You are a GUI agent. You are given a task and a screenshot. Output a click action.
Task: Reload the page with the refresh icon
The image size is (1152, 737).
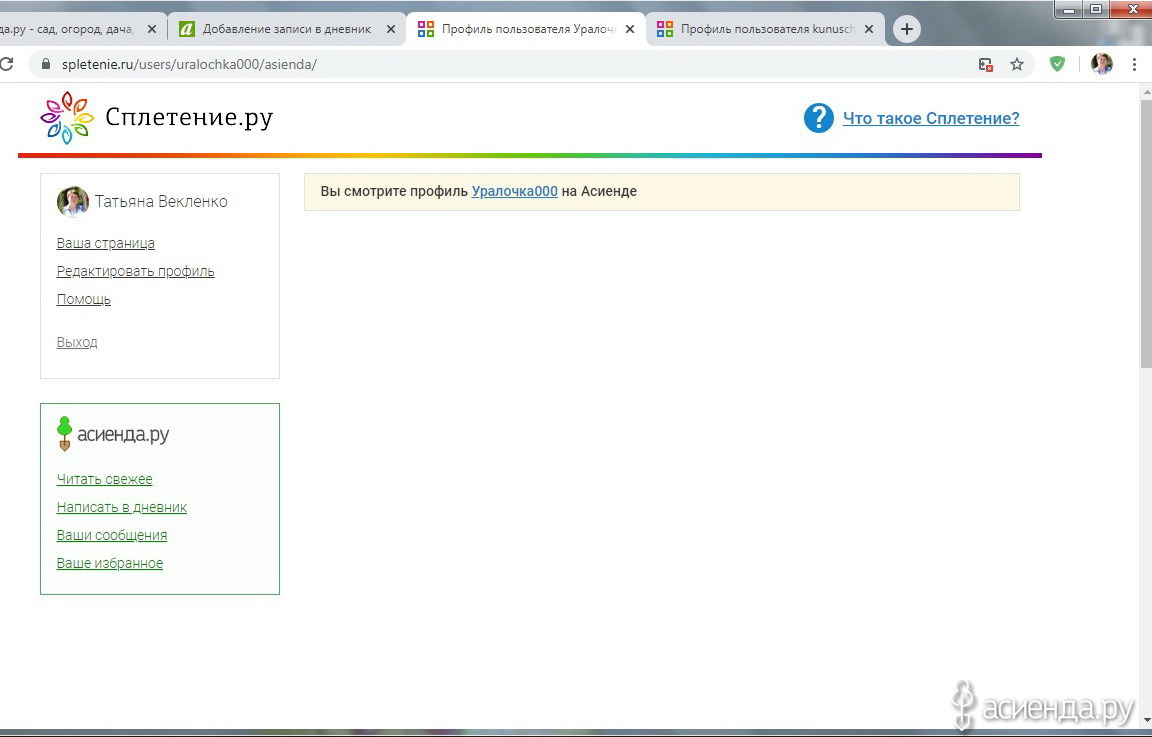[x=7, y=64]
